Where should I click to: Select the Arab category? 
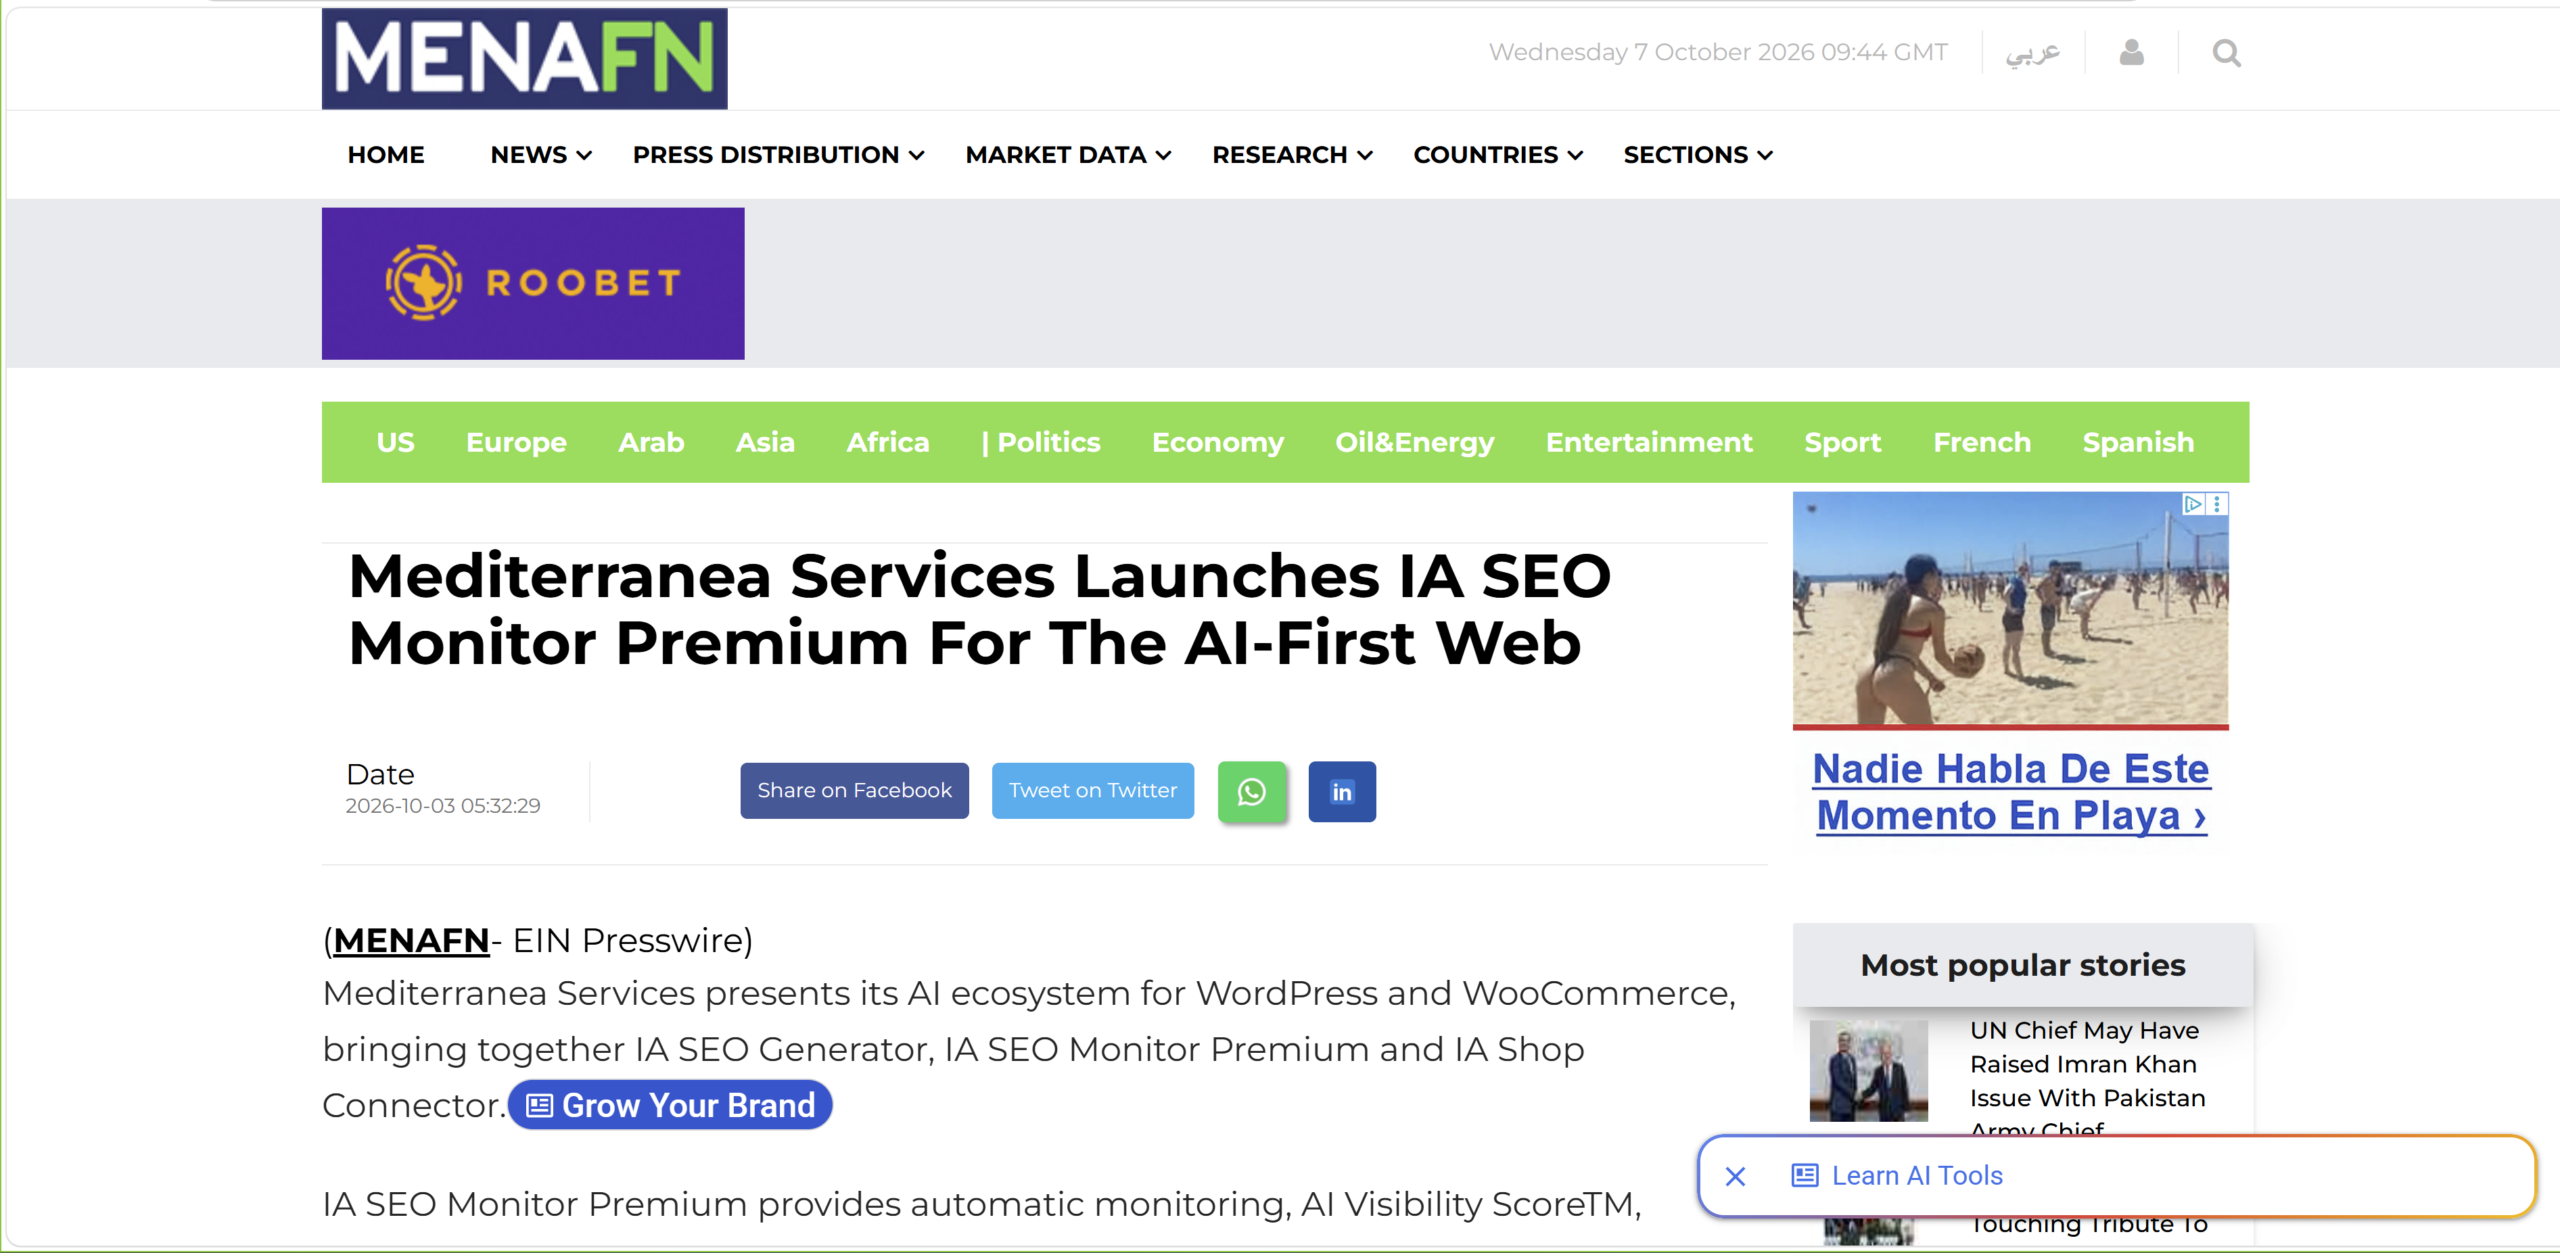point(651,442)
